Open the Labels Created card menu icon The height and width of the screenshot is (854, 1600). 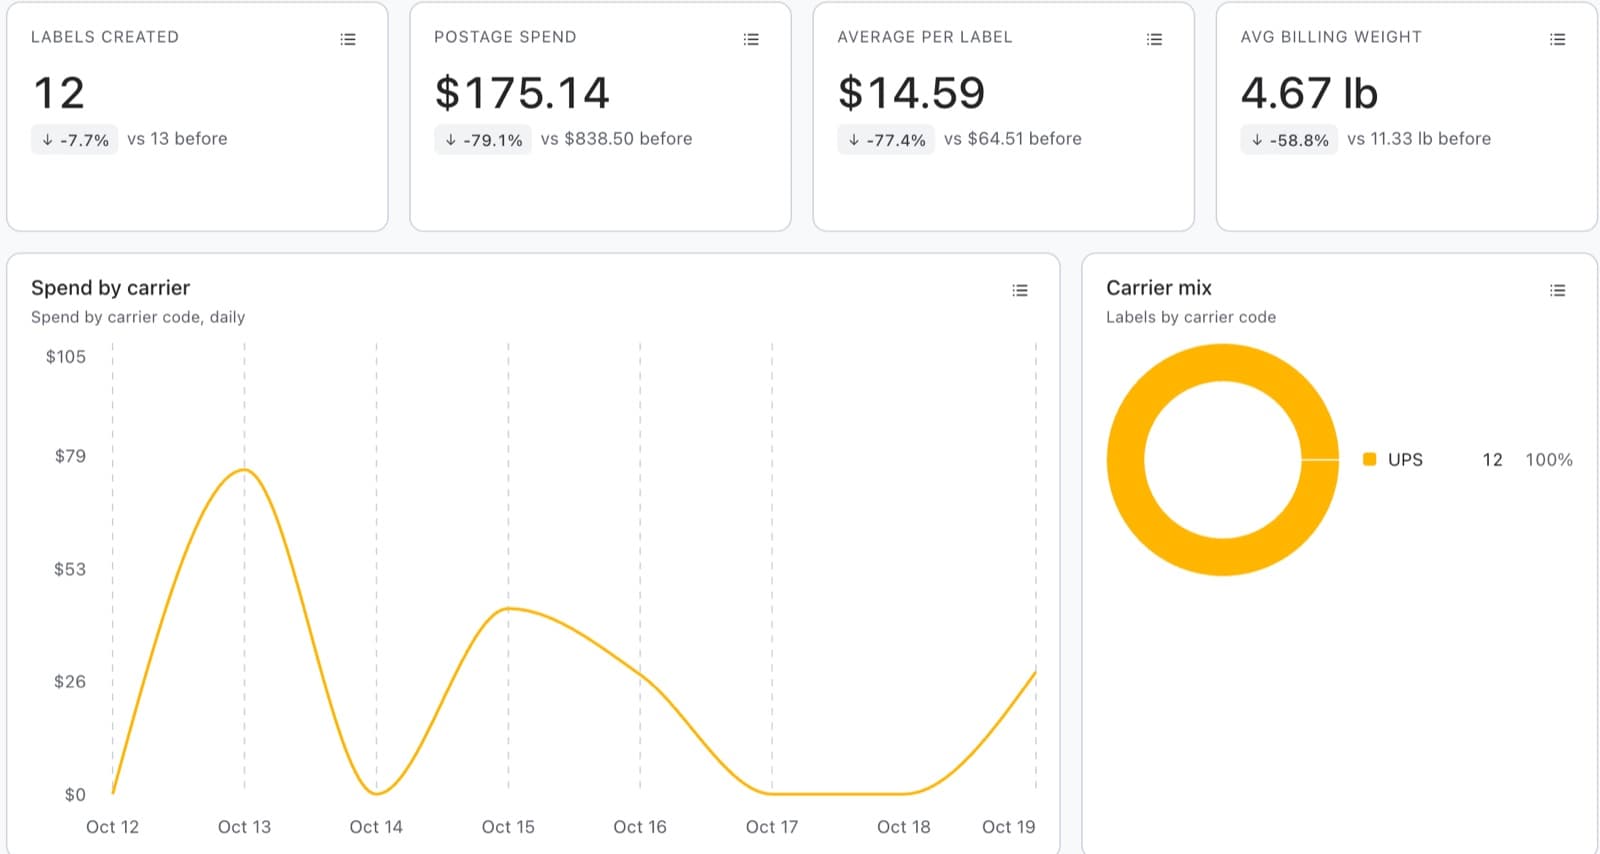pos(348,39)
